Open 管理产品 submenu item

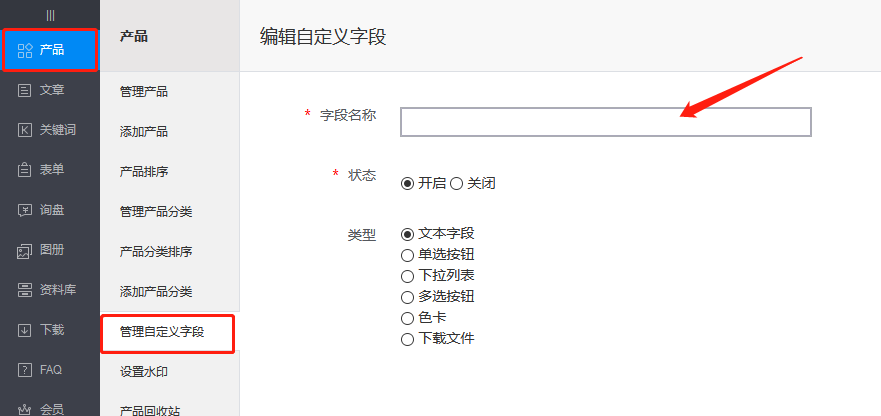pyautogui.click(x=144, y=92)
